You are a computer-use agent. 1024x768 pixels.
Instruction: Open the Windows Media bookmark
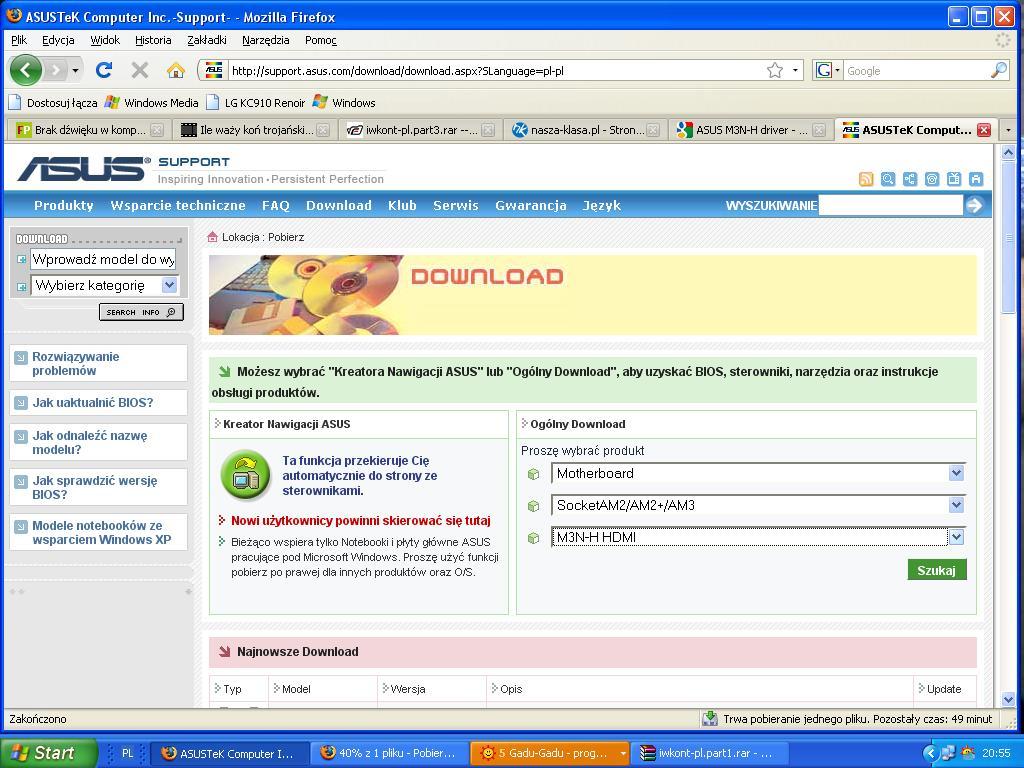pyautogui.click(x=152, y=103)
